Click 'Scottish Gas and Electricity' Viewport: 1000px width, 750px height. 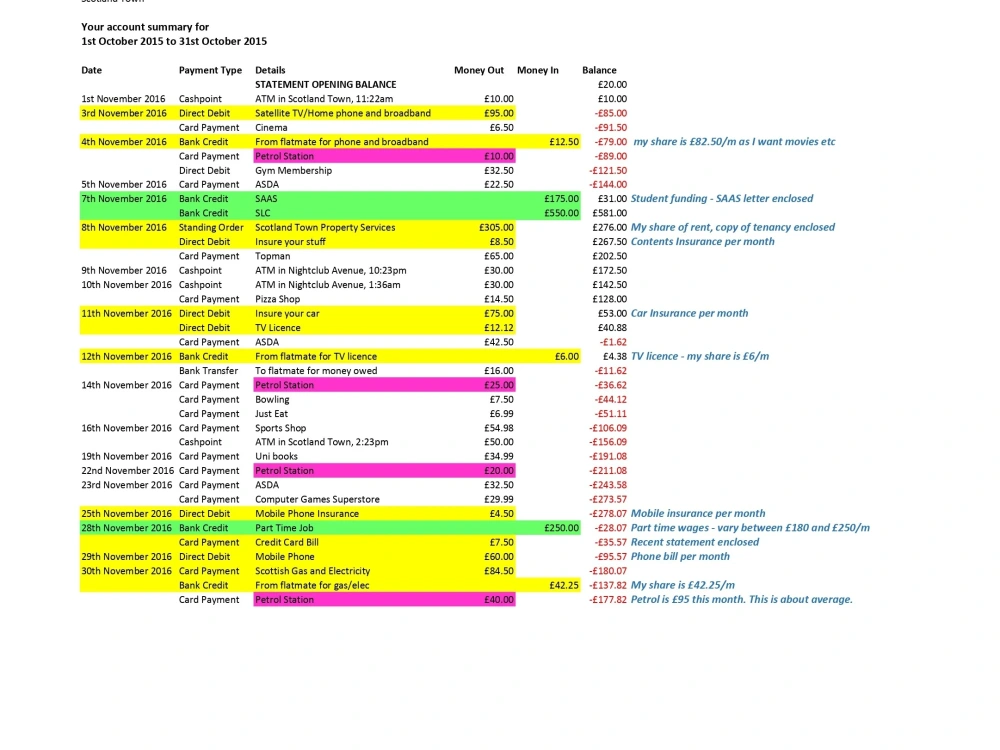[x=312, y=571]
